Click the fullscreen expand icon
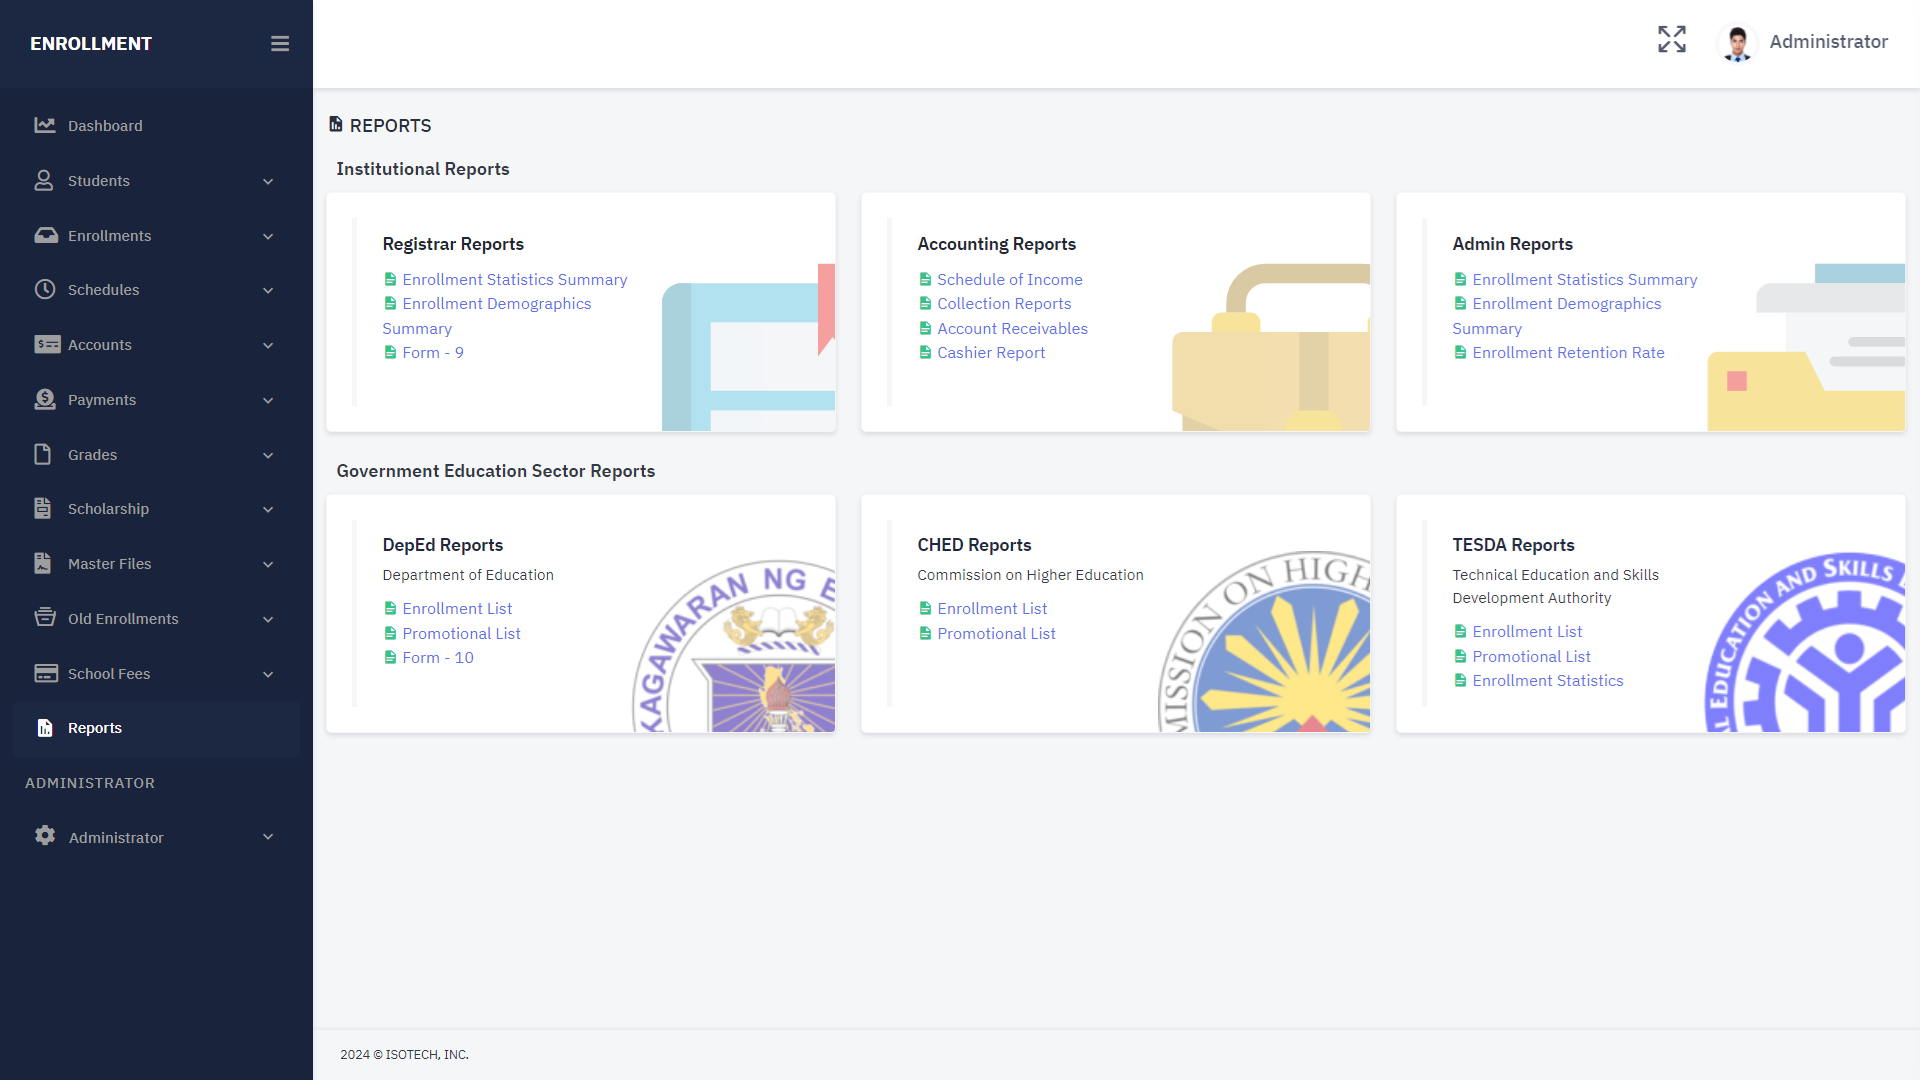 [x=1671, y=40]
